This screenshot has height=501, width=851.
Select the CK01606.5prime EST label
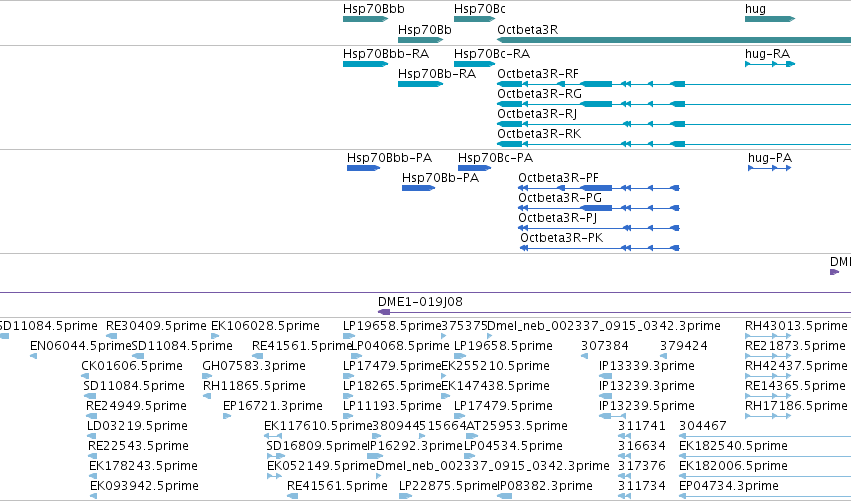click(132, 366)
